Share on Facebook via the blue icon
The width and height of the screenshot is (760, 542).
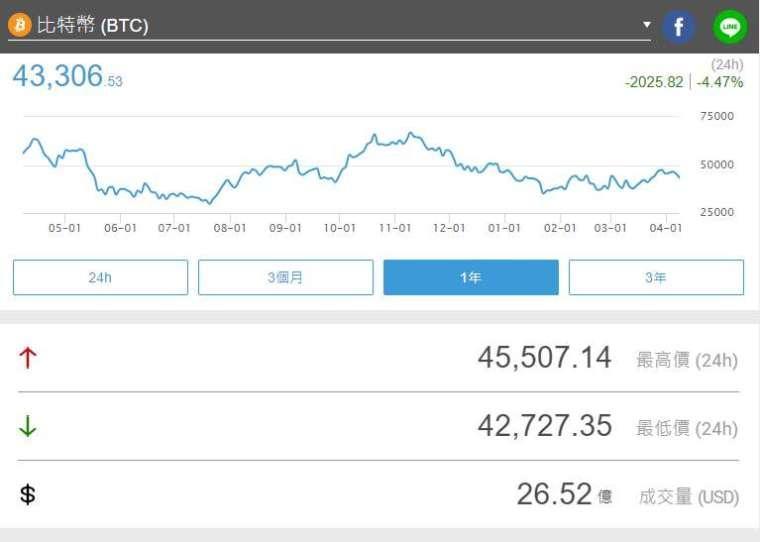tap(679, 26)
